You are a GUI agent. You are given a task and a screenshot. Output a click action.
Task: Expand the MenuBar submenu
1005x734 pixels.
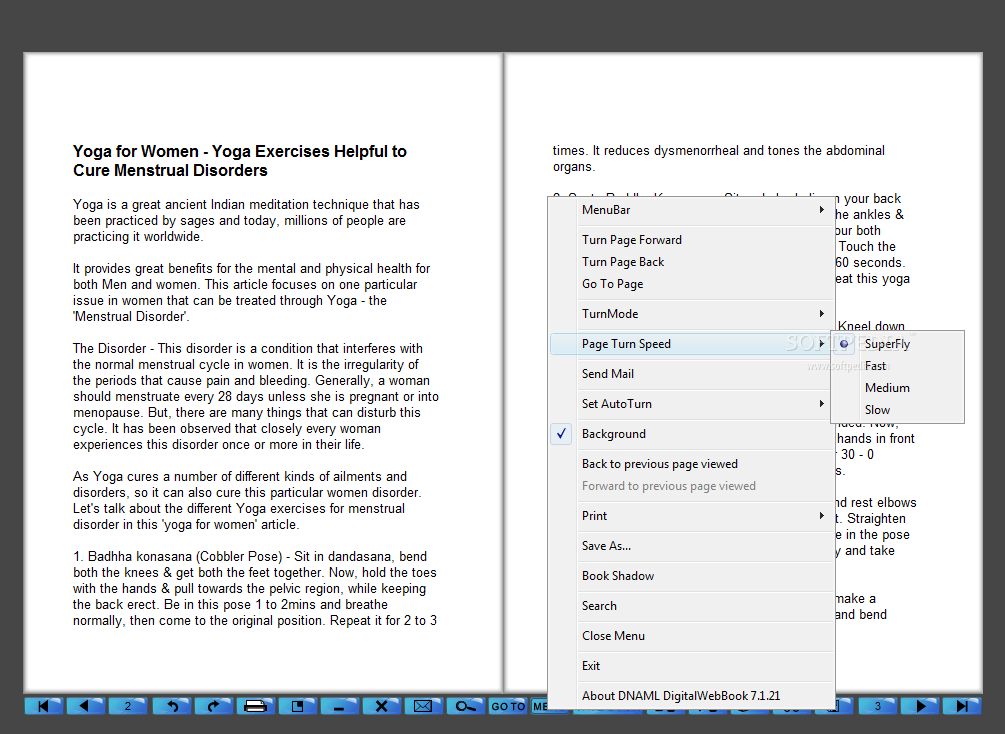[x=692, y=210]
